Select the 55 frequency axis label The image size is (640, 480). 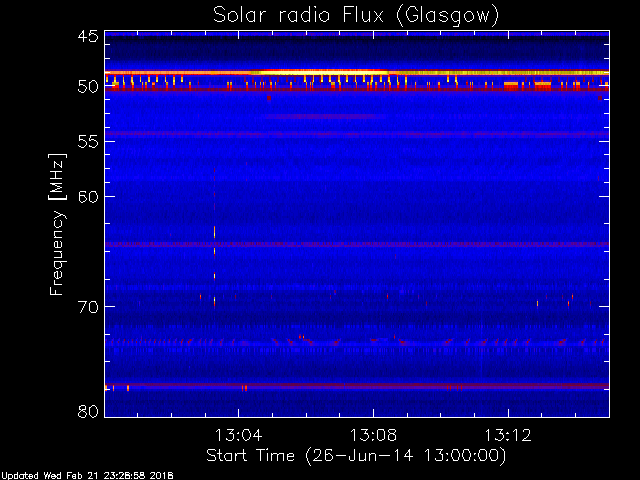(88, 142)
